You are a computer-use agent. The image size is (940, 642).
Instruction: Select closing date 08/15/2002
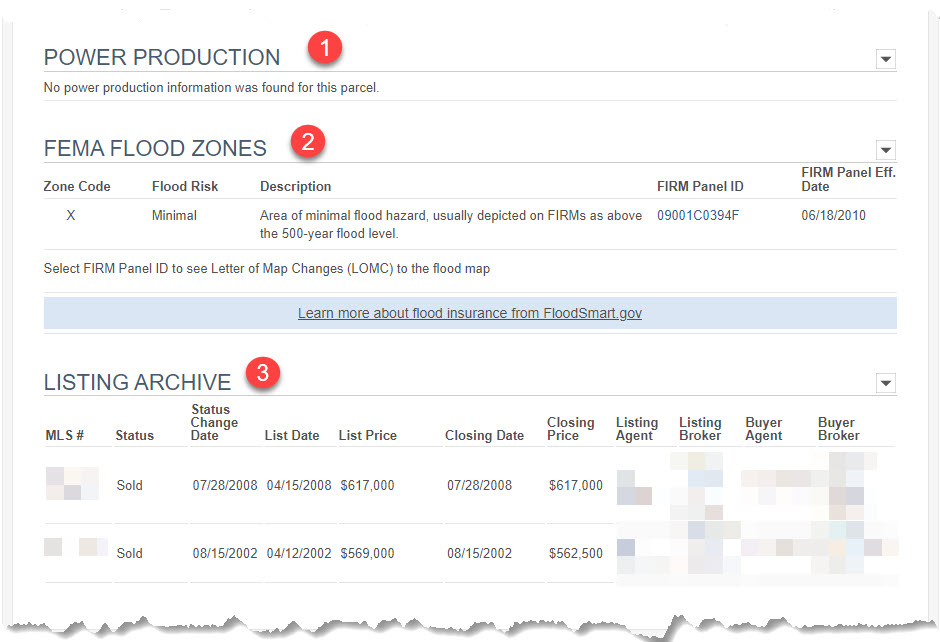(x=480, y=553)
